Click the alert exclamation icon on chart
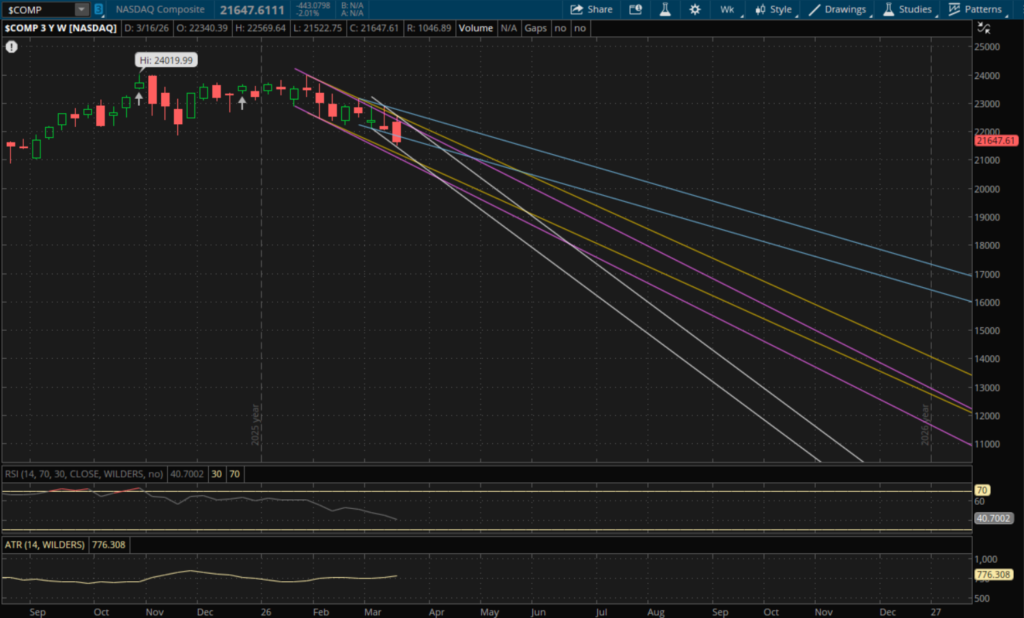This screenshot has width=1024, height=618. point(11,47)
